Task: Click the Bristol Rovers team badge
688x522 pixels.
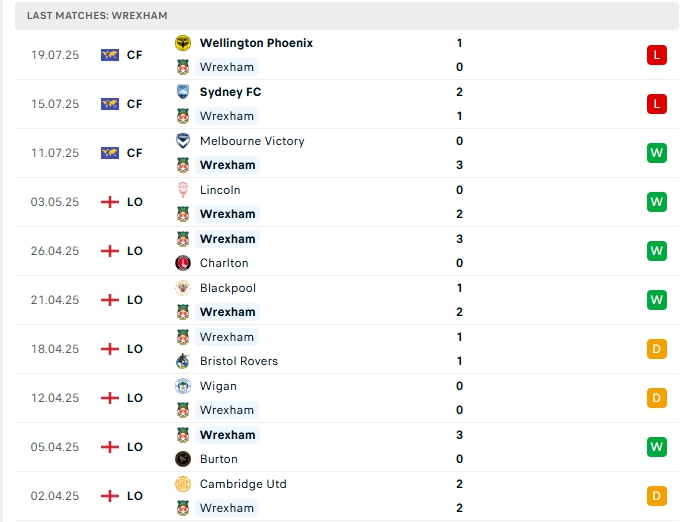Action: click(183, 361)
